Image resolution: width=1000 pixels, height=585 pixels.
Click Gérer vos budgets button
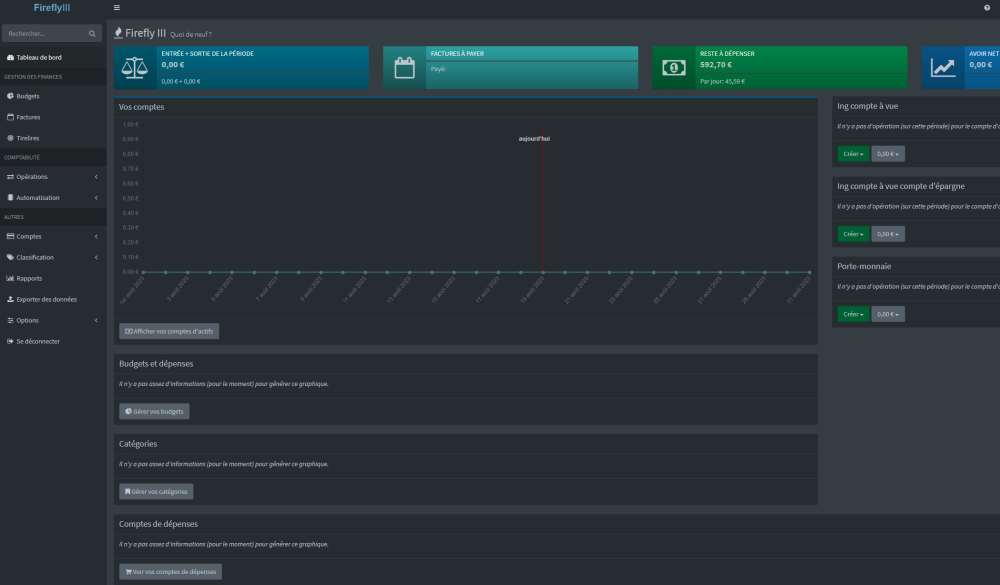(154, 411)
